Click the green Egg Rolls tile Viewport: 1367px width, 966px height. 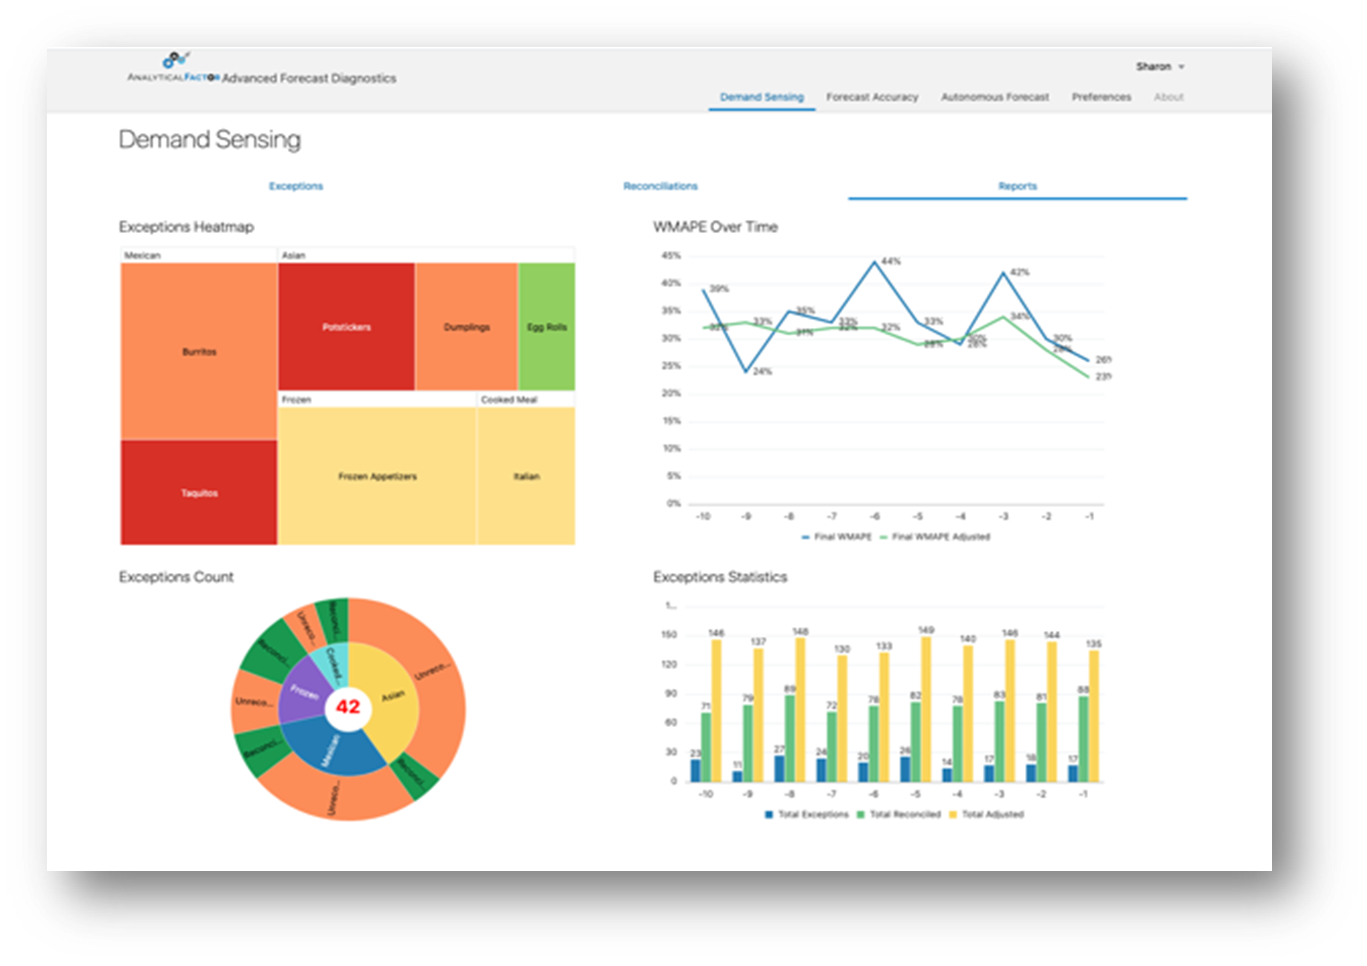point(547,327)
